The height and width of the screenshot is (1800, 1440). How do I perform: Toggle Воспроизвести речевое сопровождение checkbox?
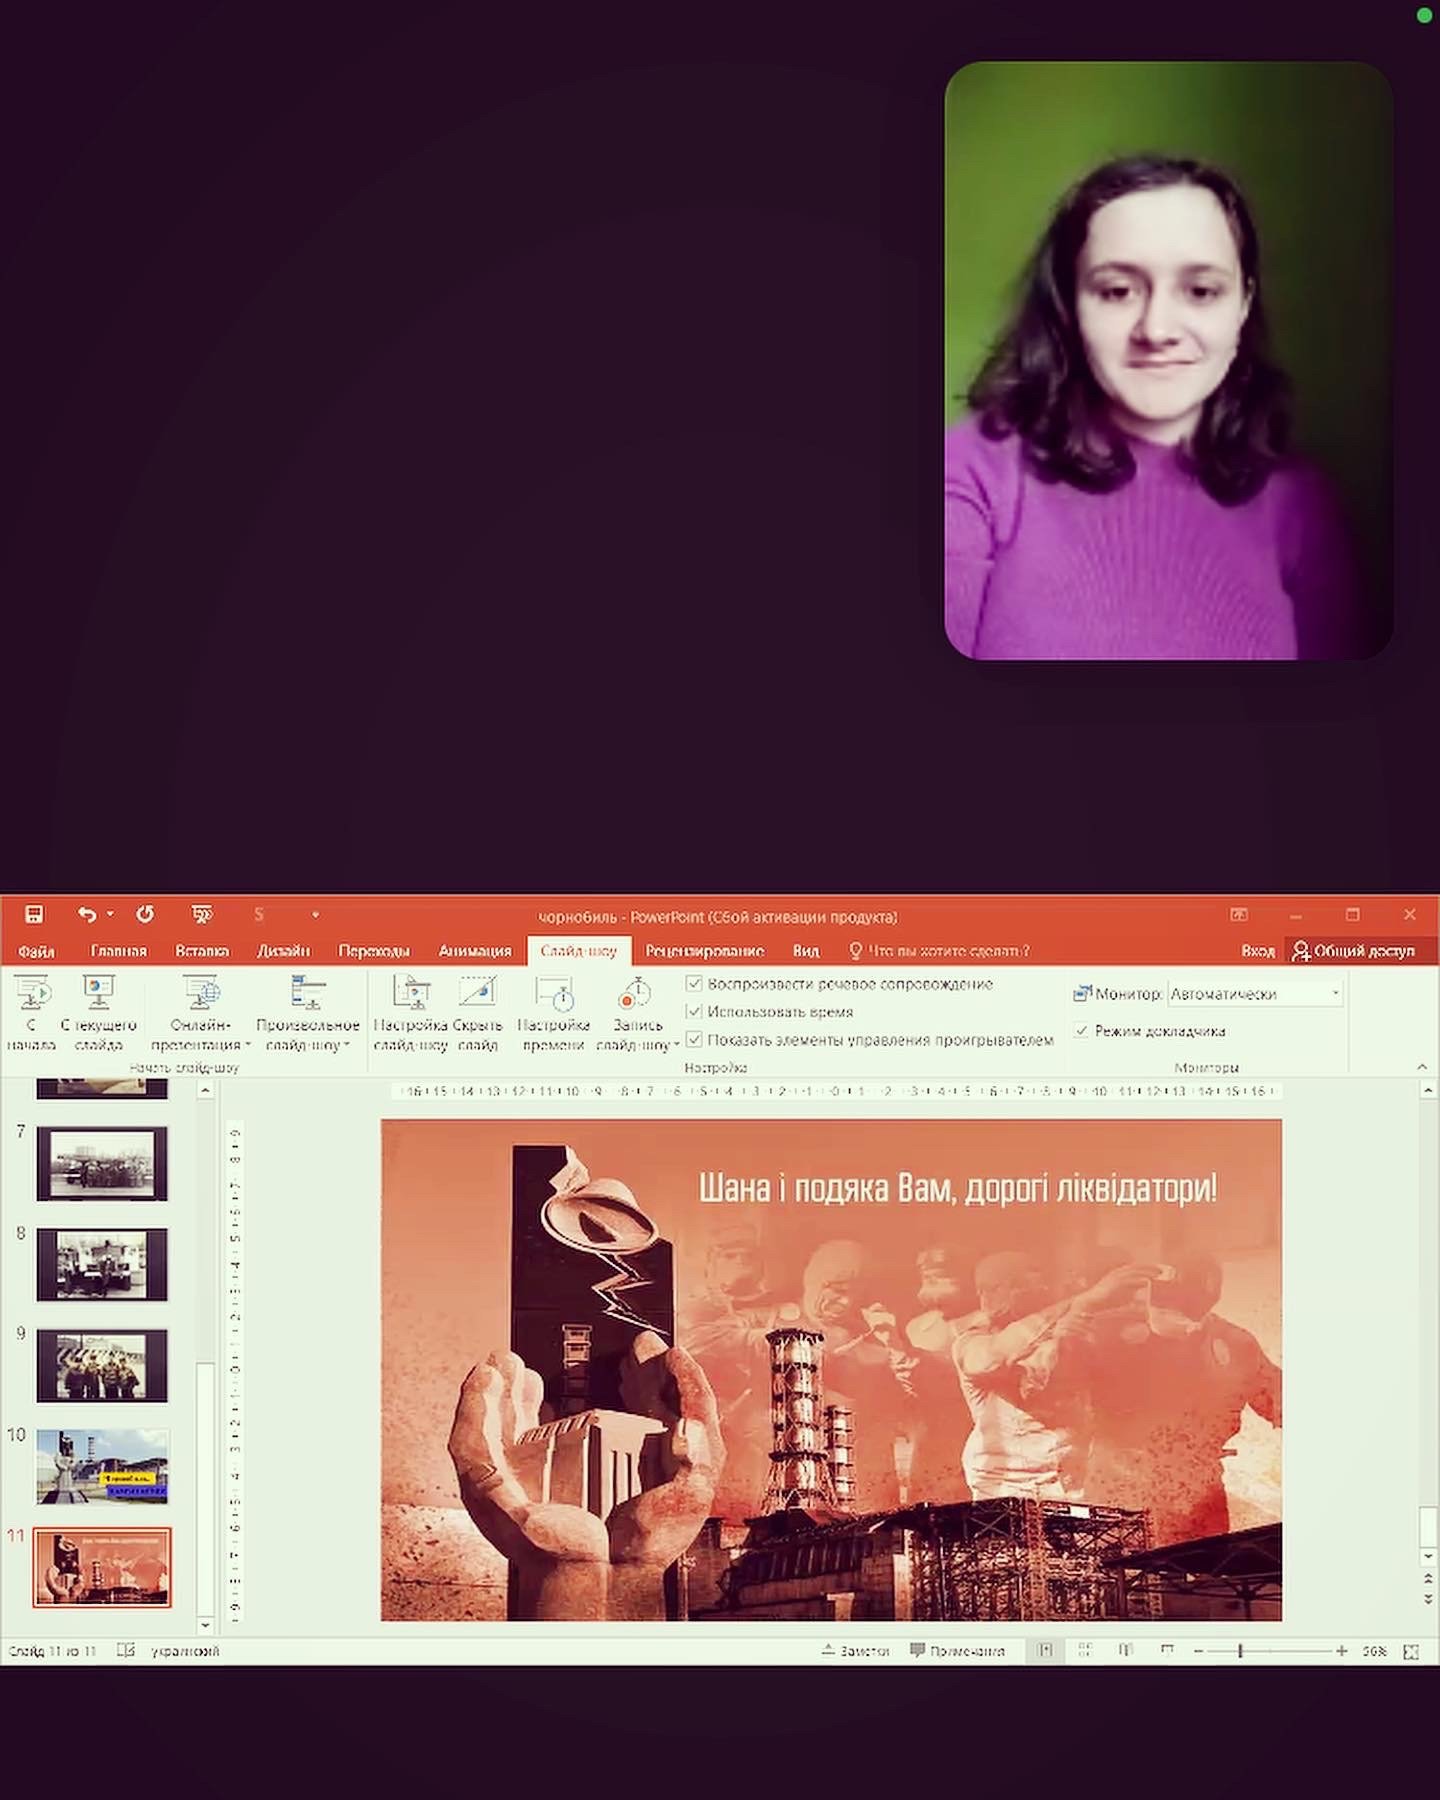pos(694,984)
